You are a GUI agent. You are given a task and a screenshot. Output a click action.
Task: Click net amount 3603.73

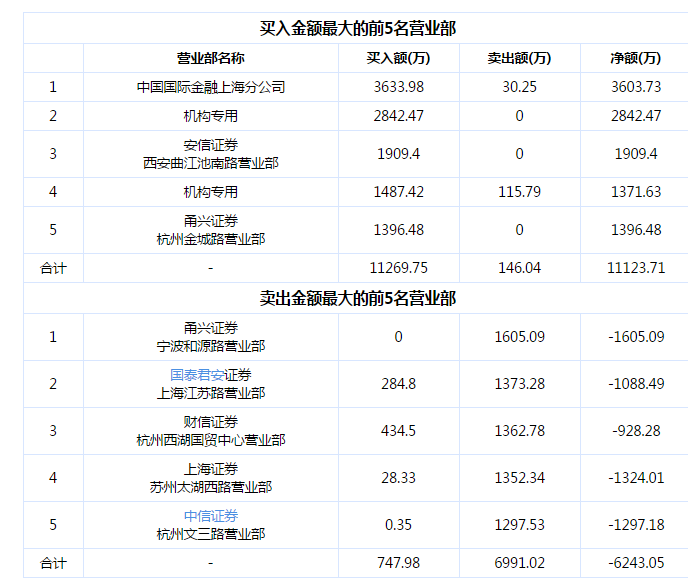pyautogui.click(x=636, y=87)
